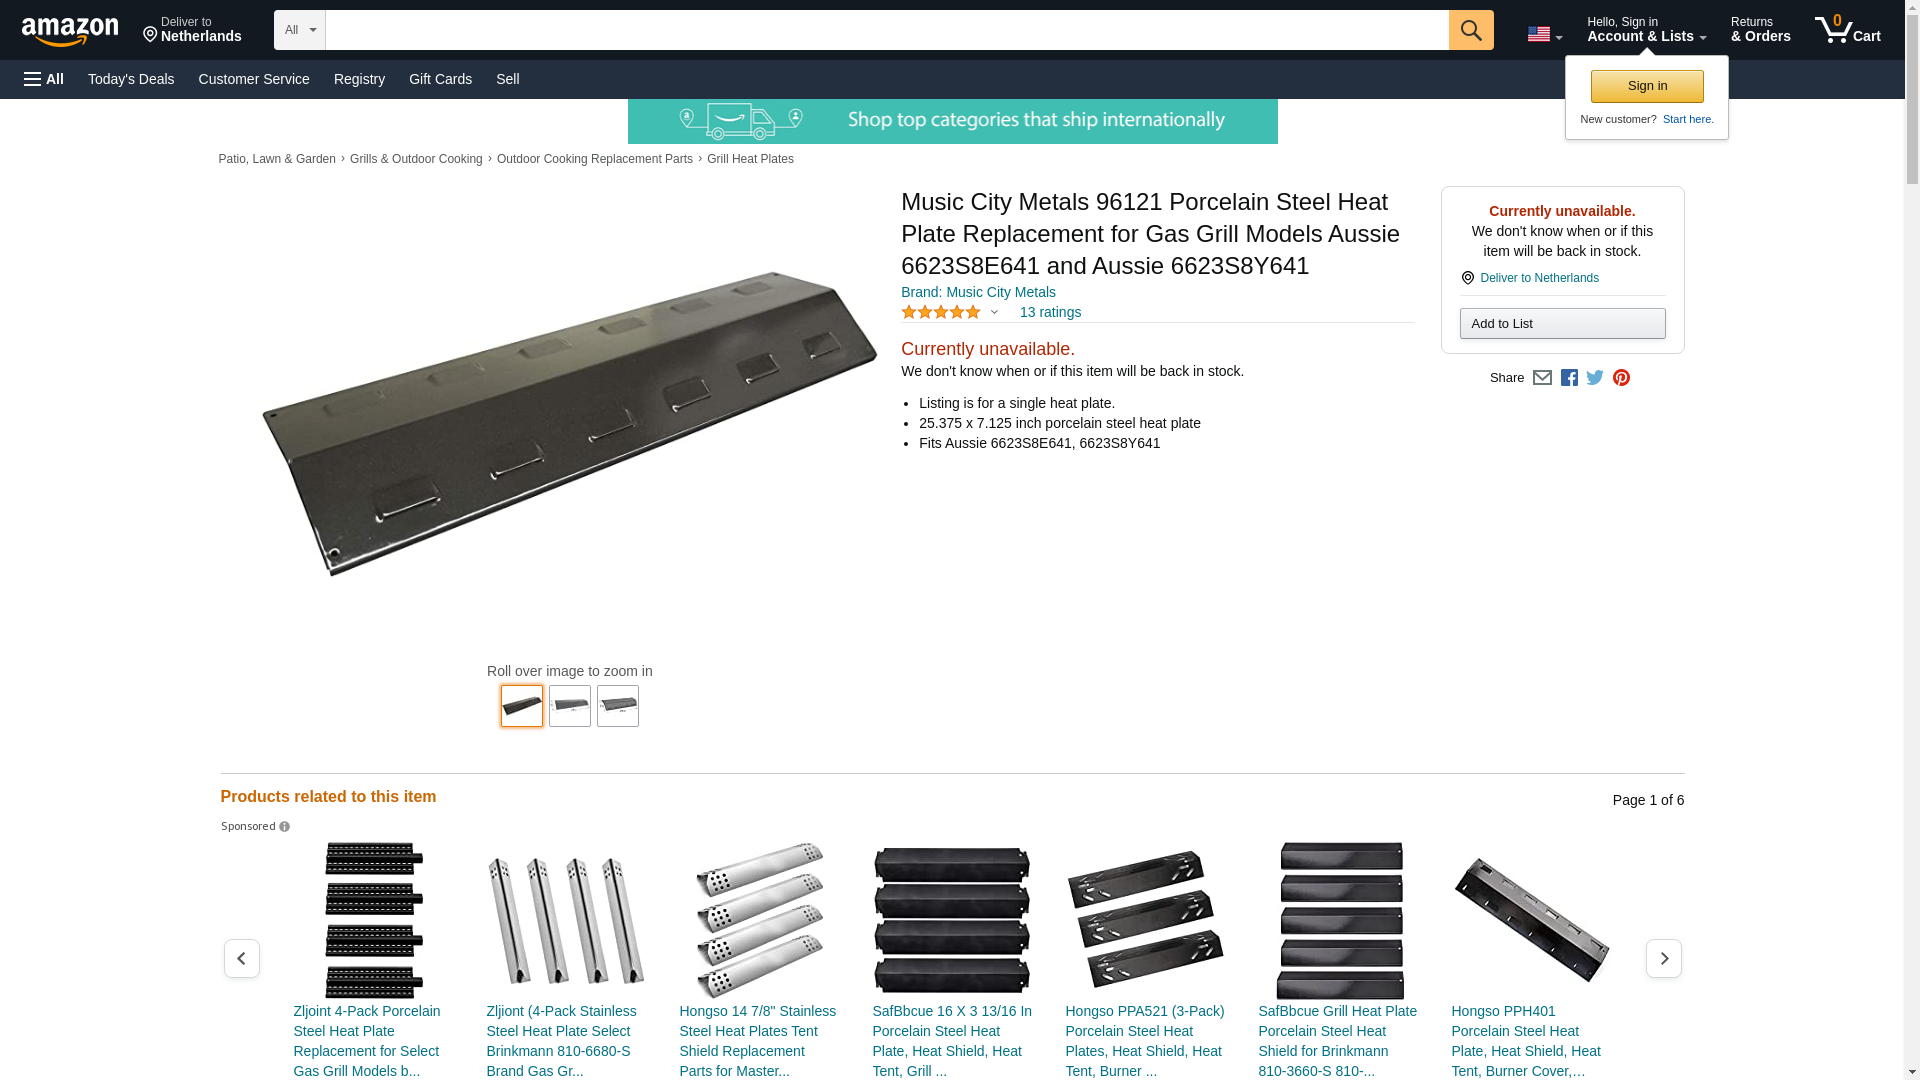Viewport: 1920px width, 1080px height.
Task: Open the country flag language selector
Action: pyautogui.click(x=1544, y=34)
